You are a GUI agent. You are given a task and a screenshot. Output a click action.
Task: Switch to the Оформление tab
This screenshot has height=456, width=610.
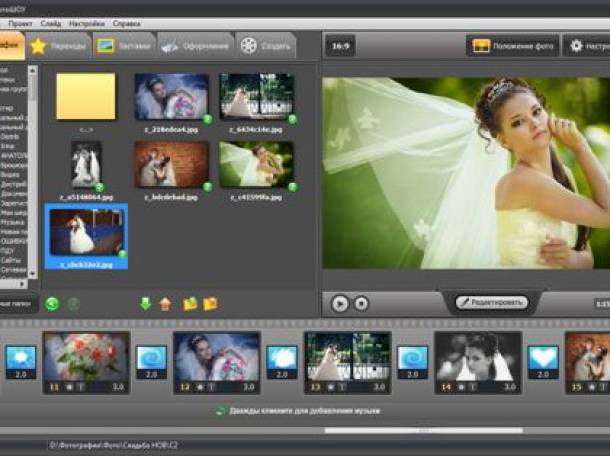tap(196, 46)
